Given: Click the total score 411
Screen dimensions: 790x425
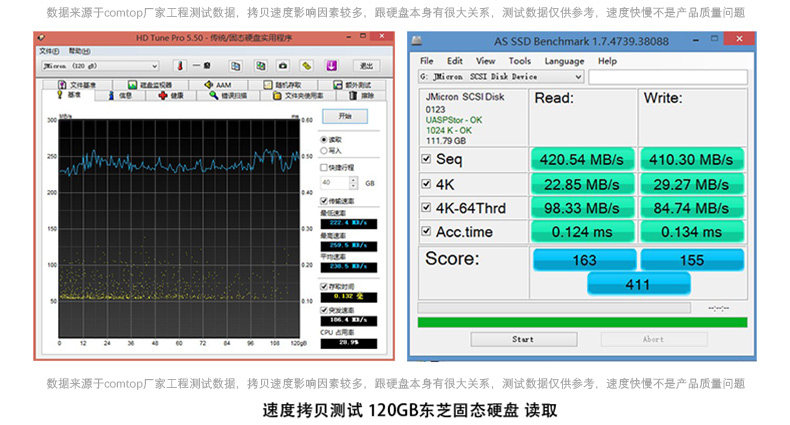Looking at the screenshot, I should (638, 284).
